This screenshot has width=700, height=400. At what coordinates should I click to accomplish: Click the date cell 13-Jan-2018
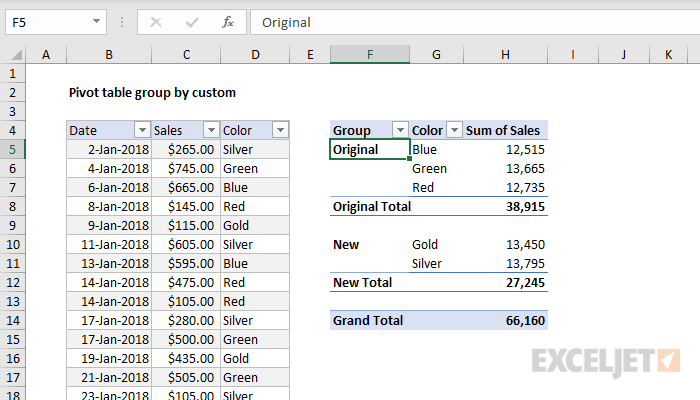[109, 263]
